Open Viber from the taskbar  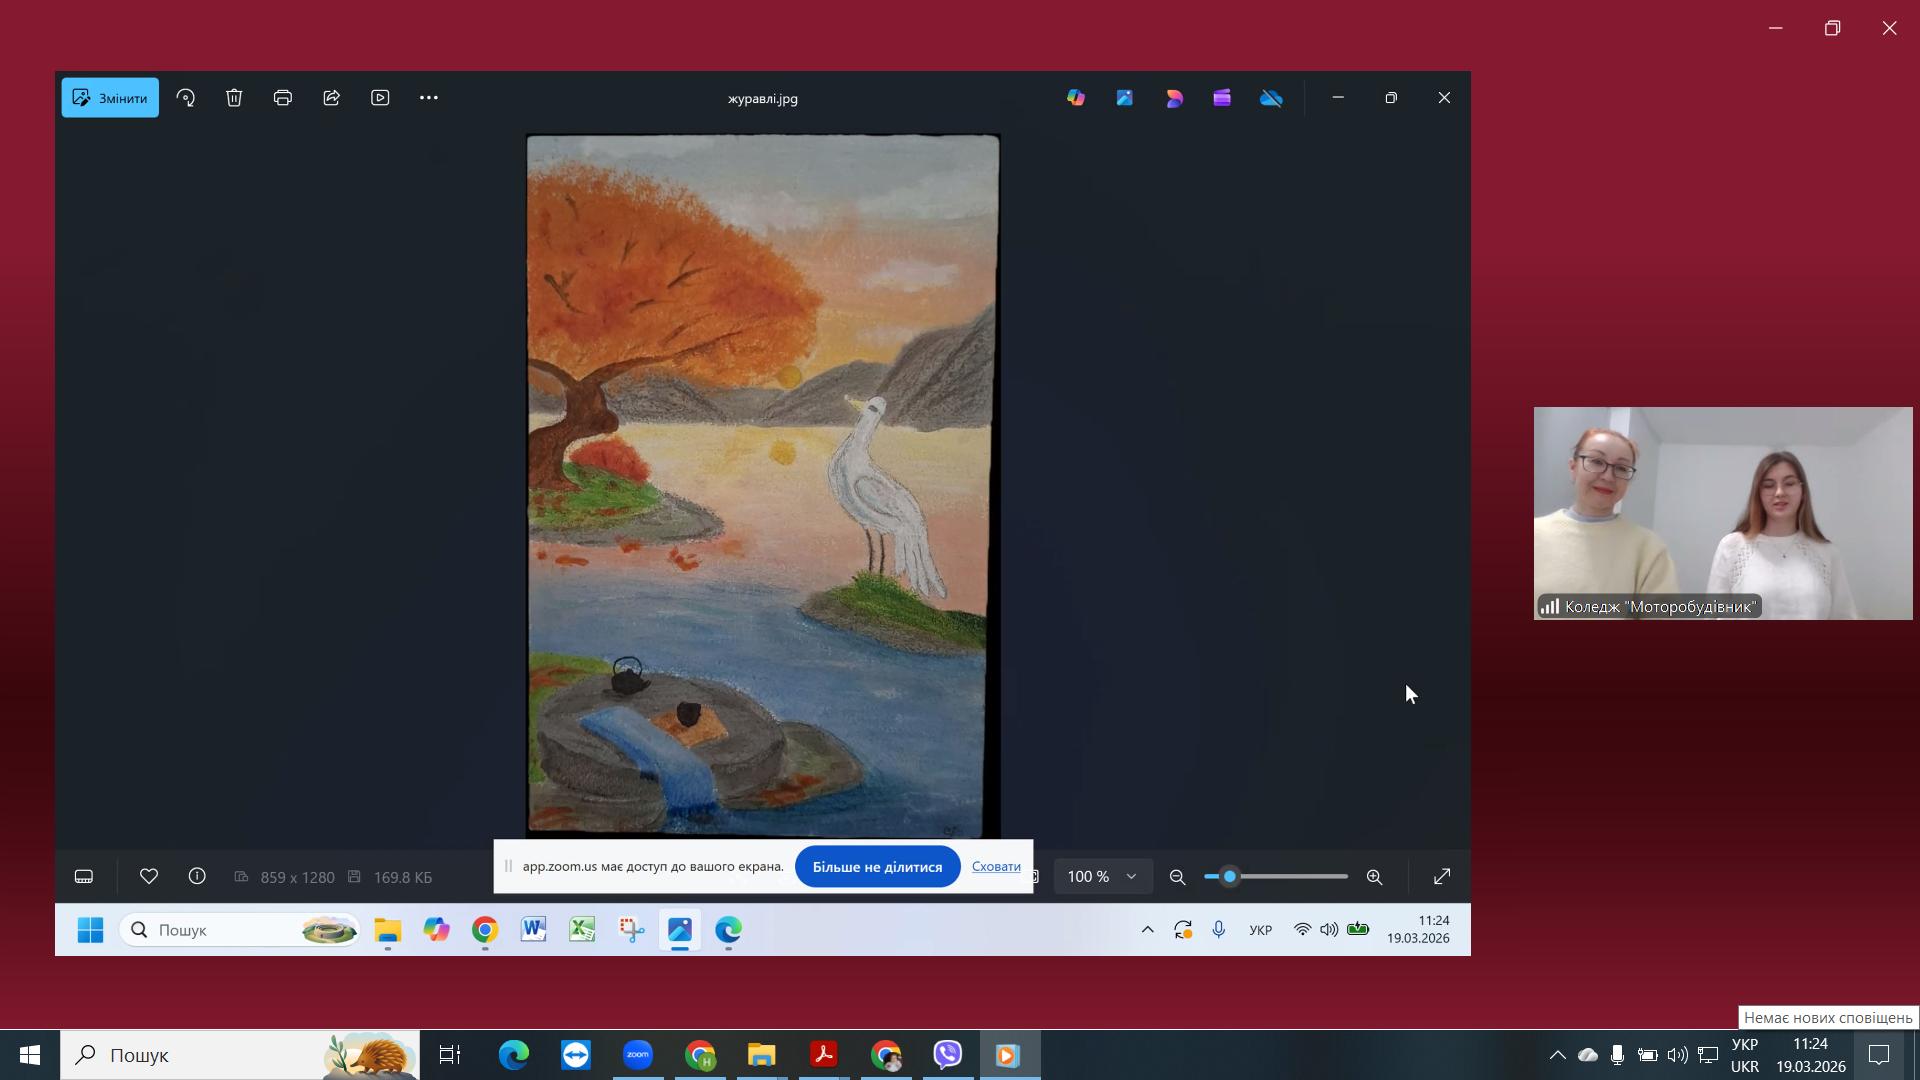coord(947,1055)
